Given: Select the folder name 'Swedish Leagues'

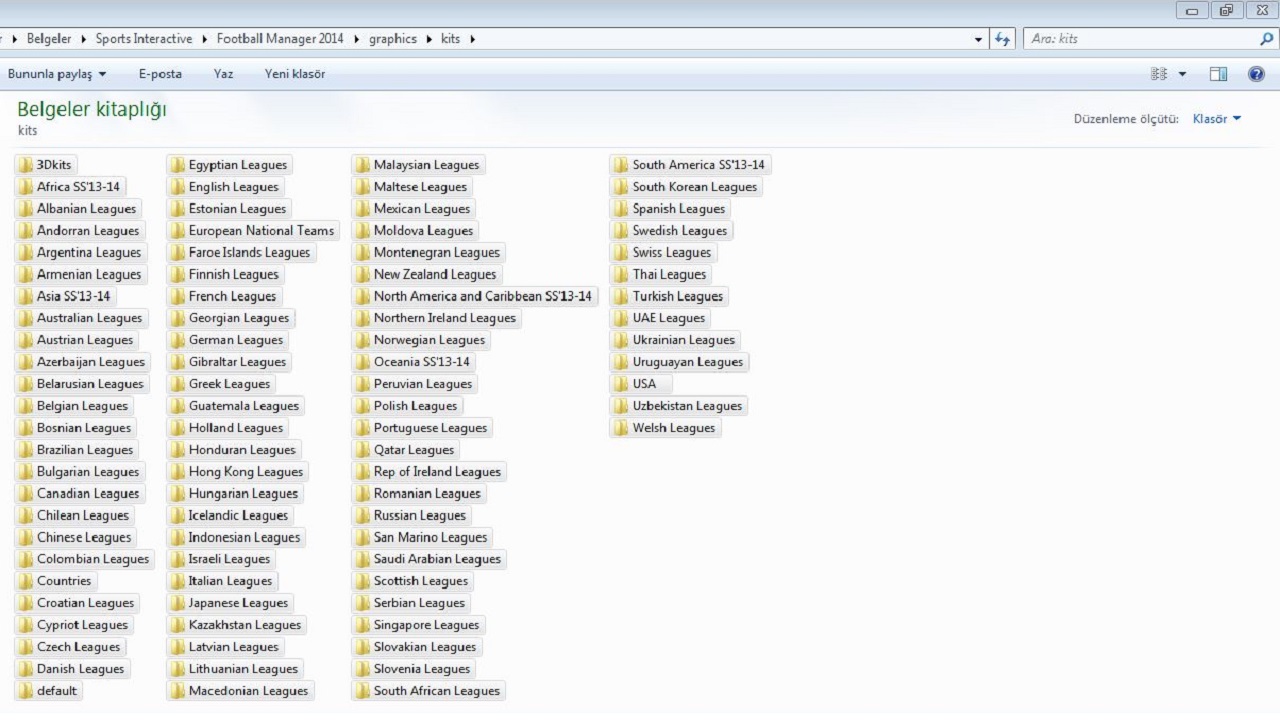Looking at the screenshot, I should coord(680,231).
